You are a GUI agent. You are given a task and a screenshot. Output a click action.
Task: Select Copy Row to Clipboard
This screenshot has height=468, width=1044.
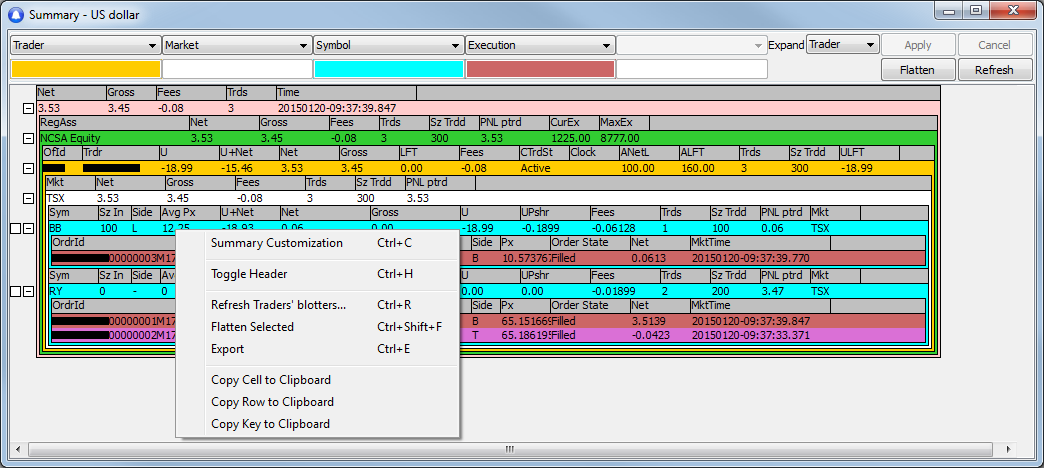click(272, 402)
